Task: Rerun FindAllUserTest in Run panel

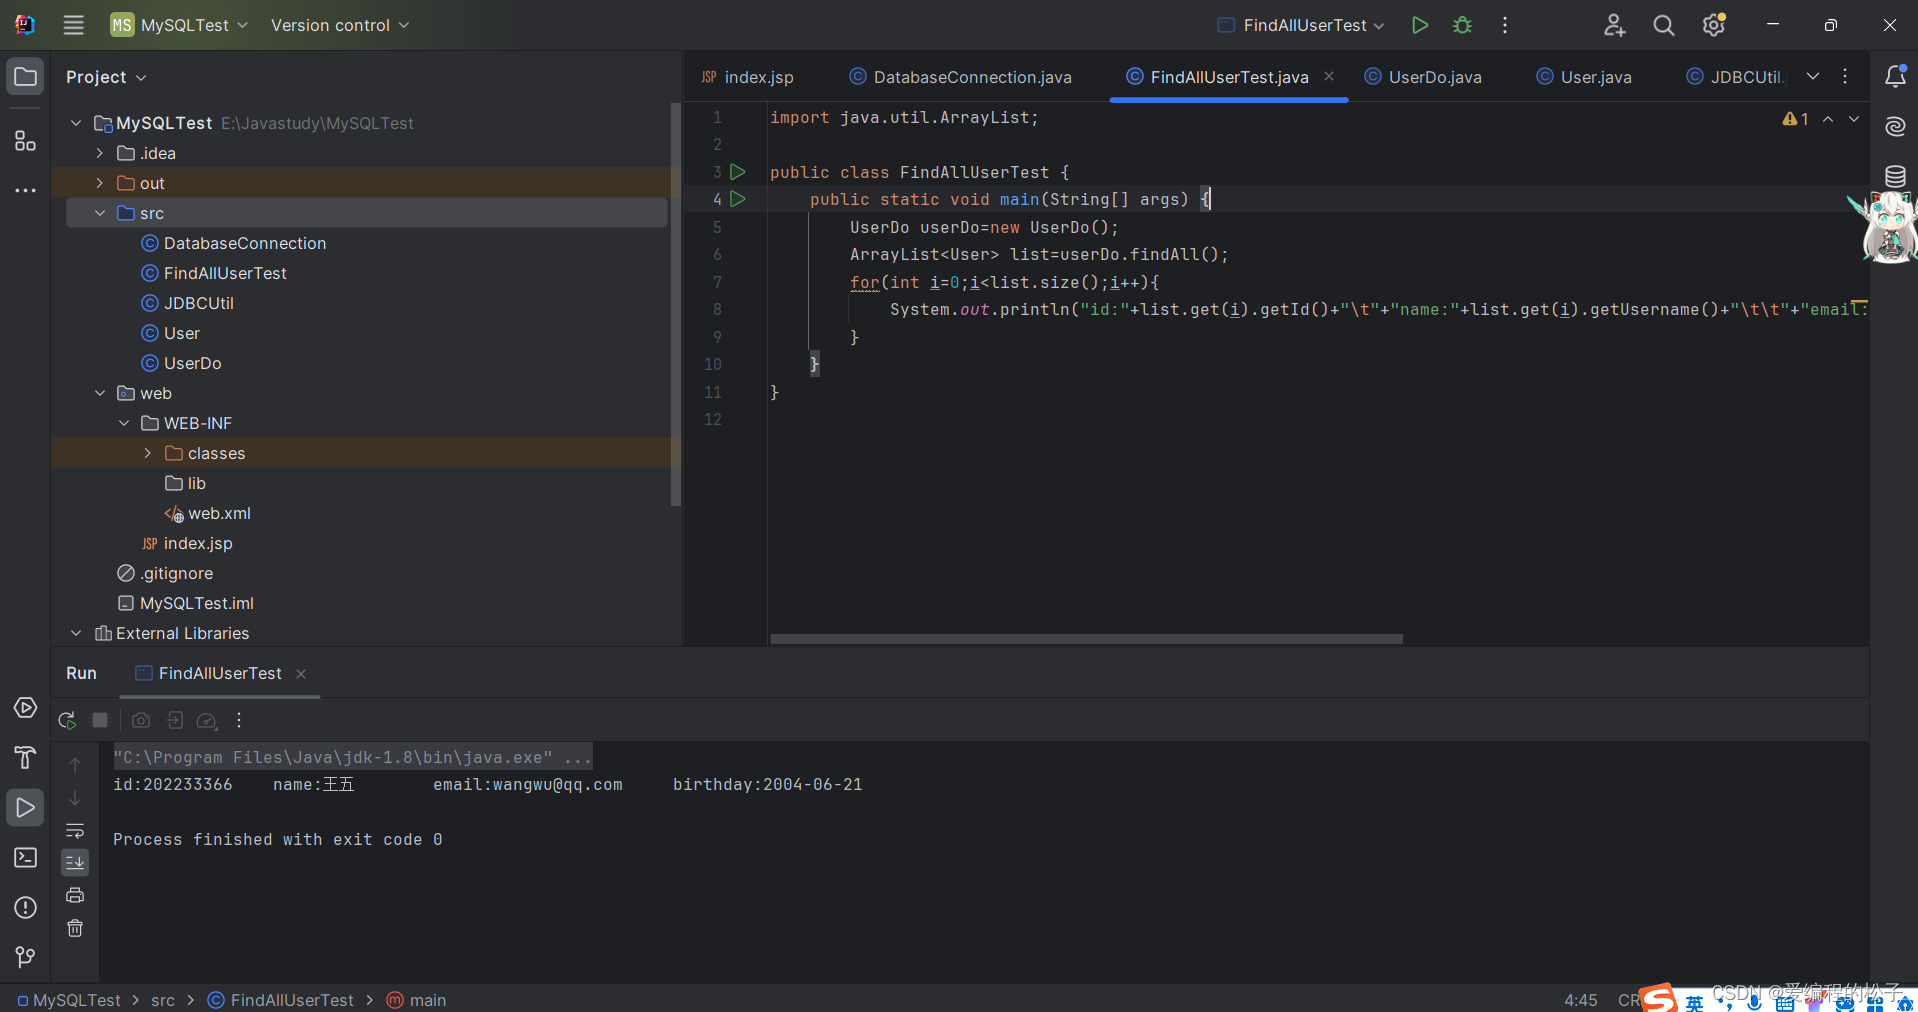Action: coord(67,720)
